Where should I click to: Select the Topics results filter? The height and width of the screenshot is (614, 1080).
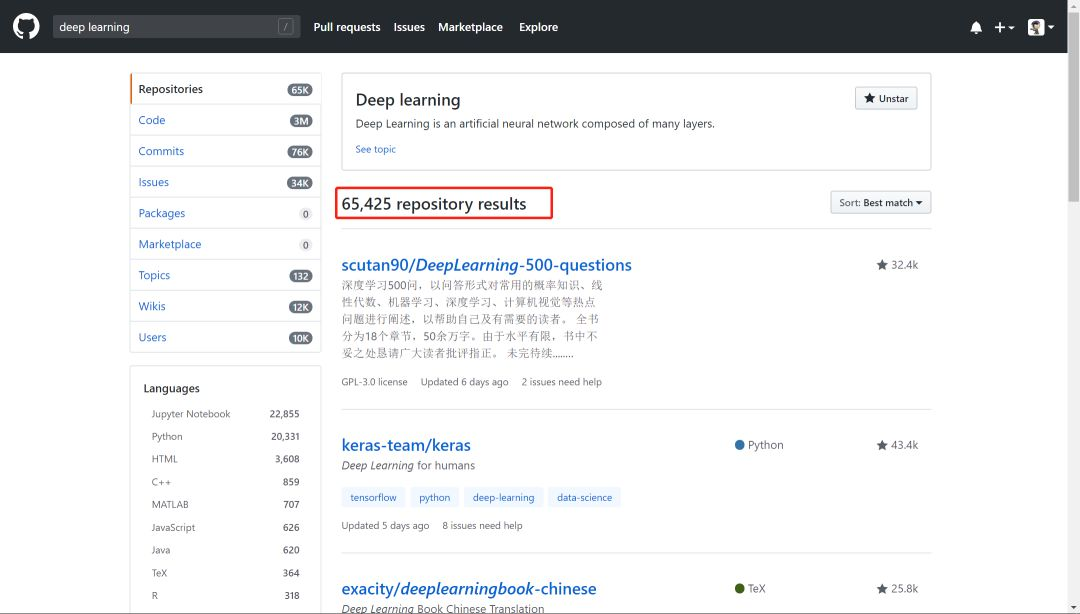225,275
